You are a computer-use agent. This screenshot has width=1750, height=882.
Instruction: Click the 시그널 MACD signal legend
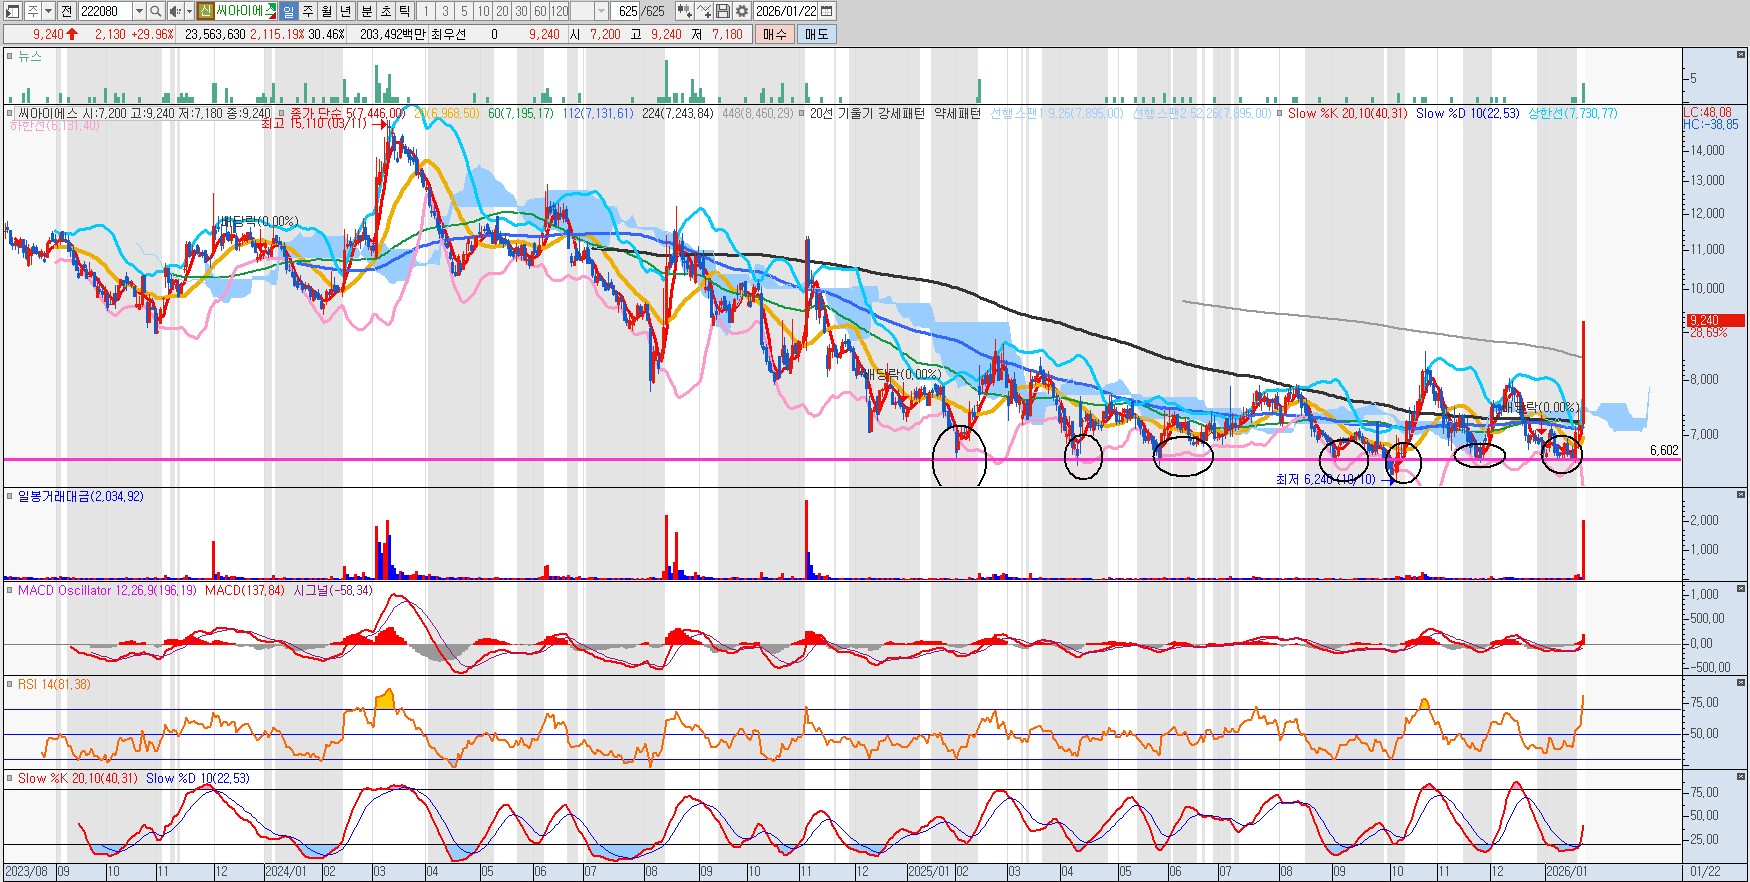tap(333, 590)
